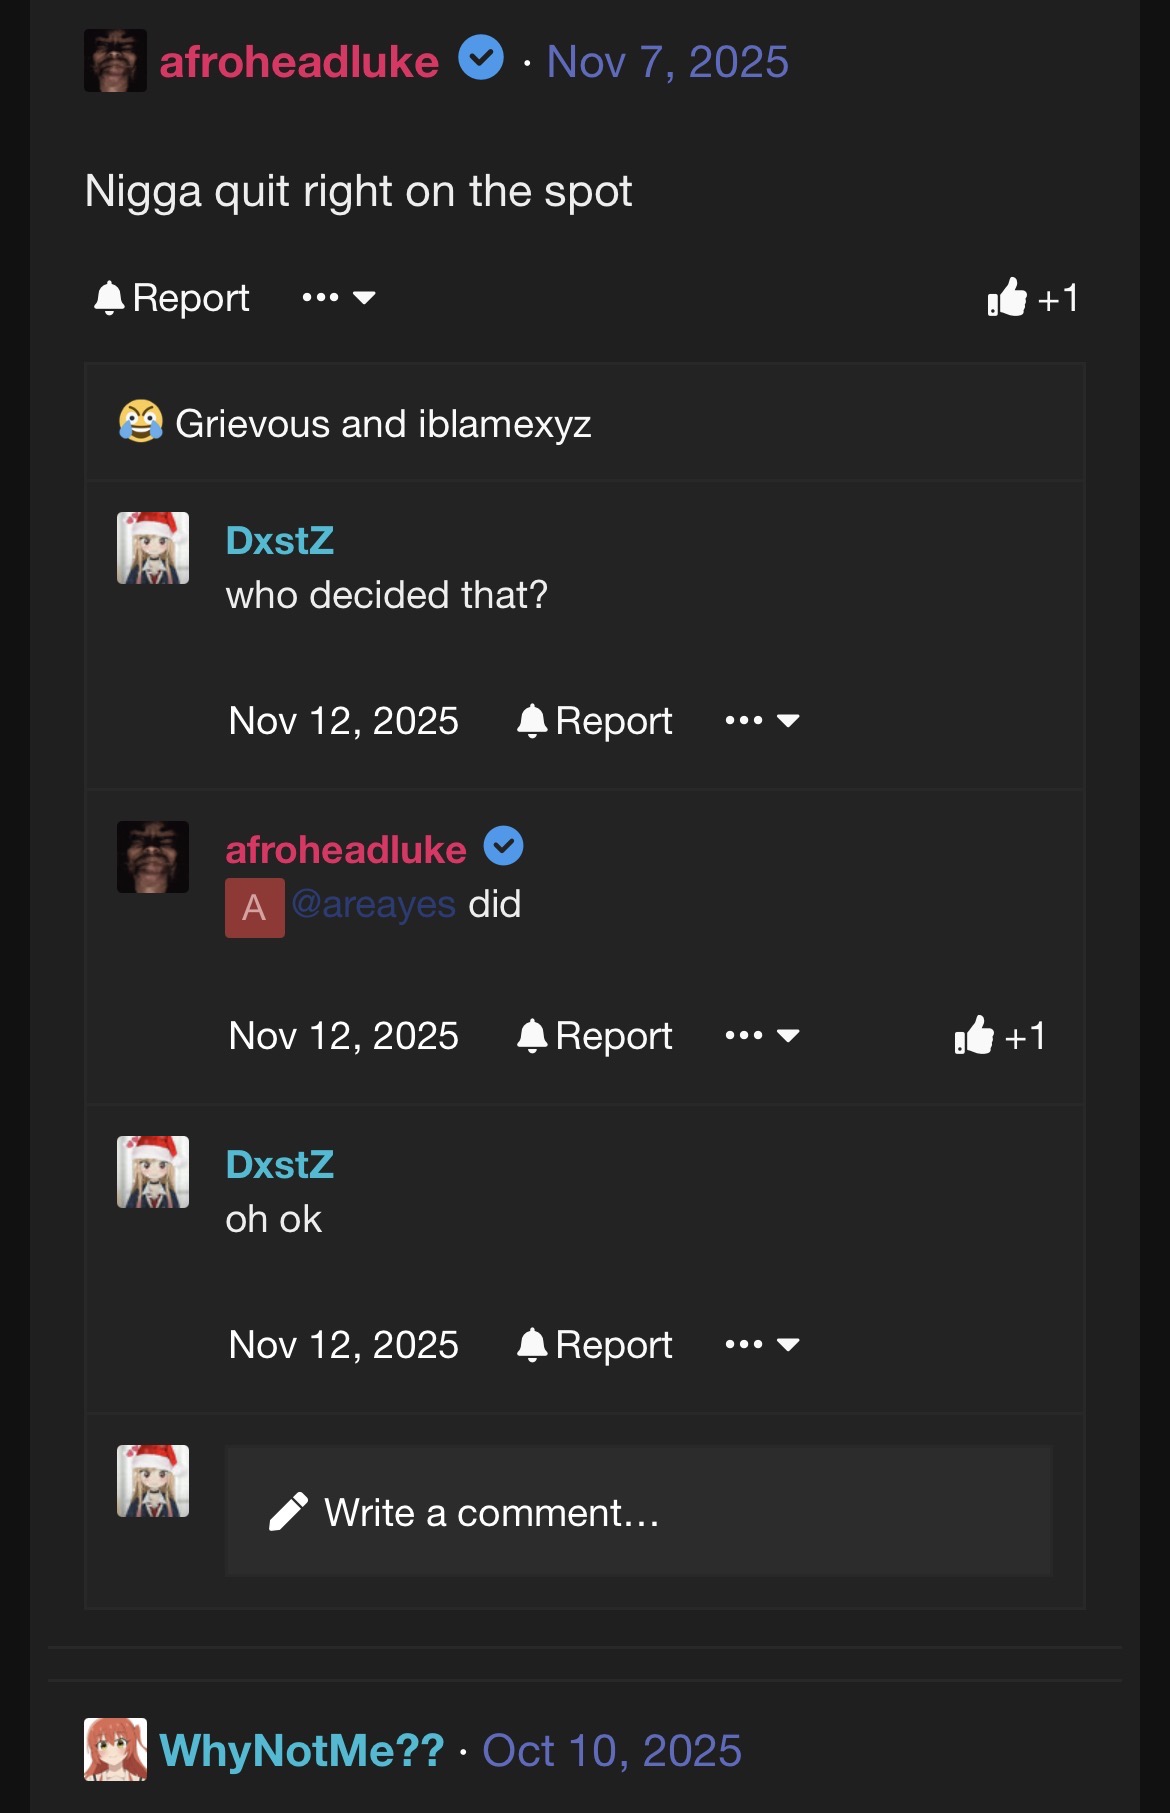Viewport: 1170px width, 1813px height.
Task: Click afroheadluke's avatar at the post header
Action: pyautogui.click(x=115, y=61)
